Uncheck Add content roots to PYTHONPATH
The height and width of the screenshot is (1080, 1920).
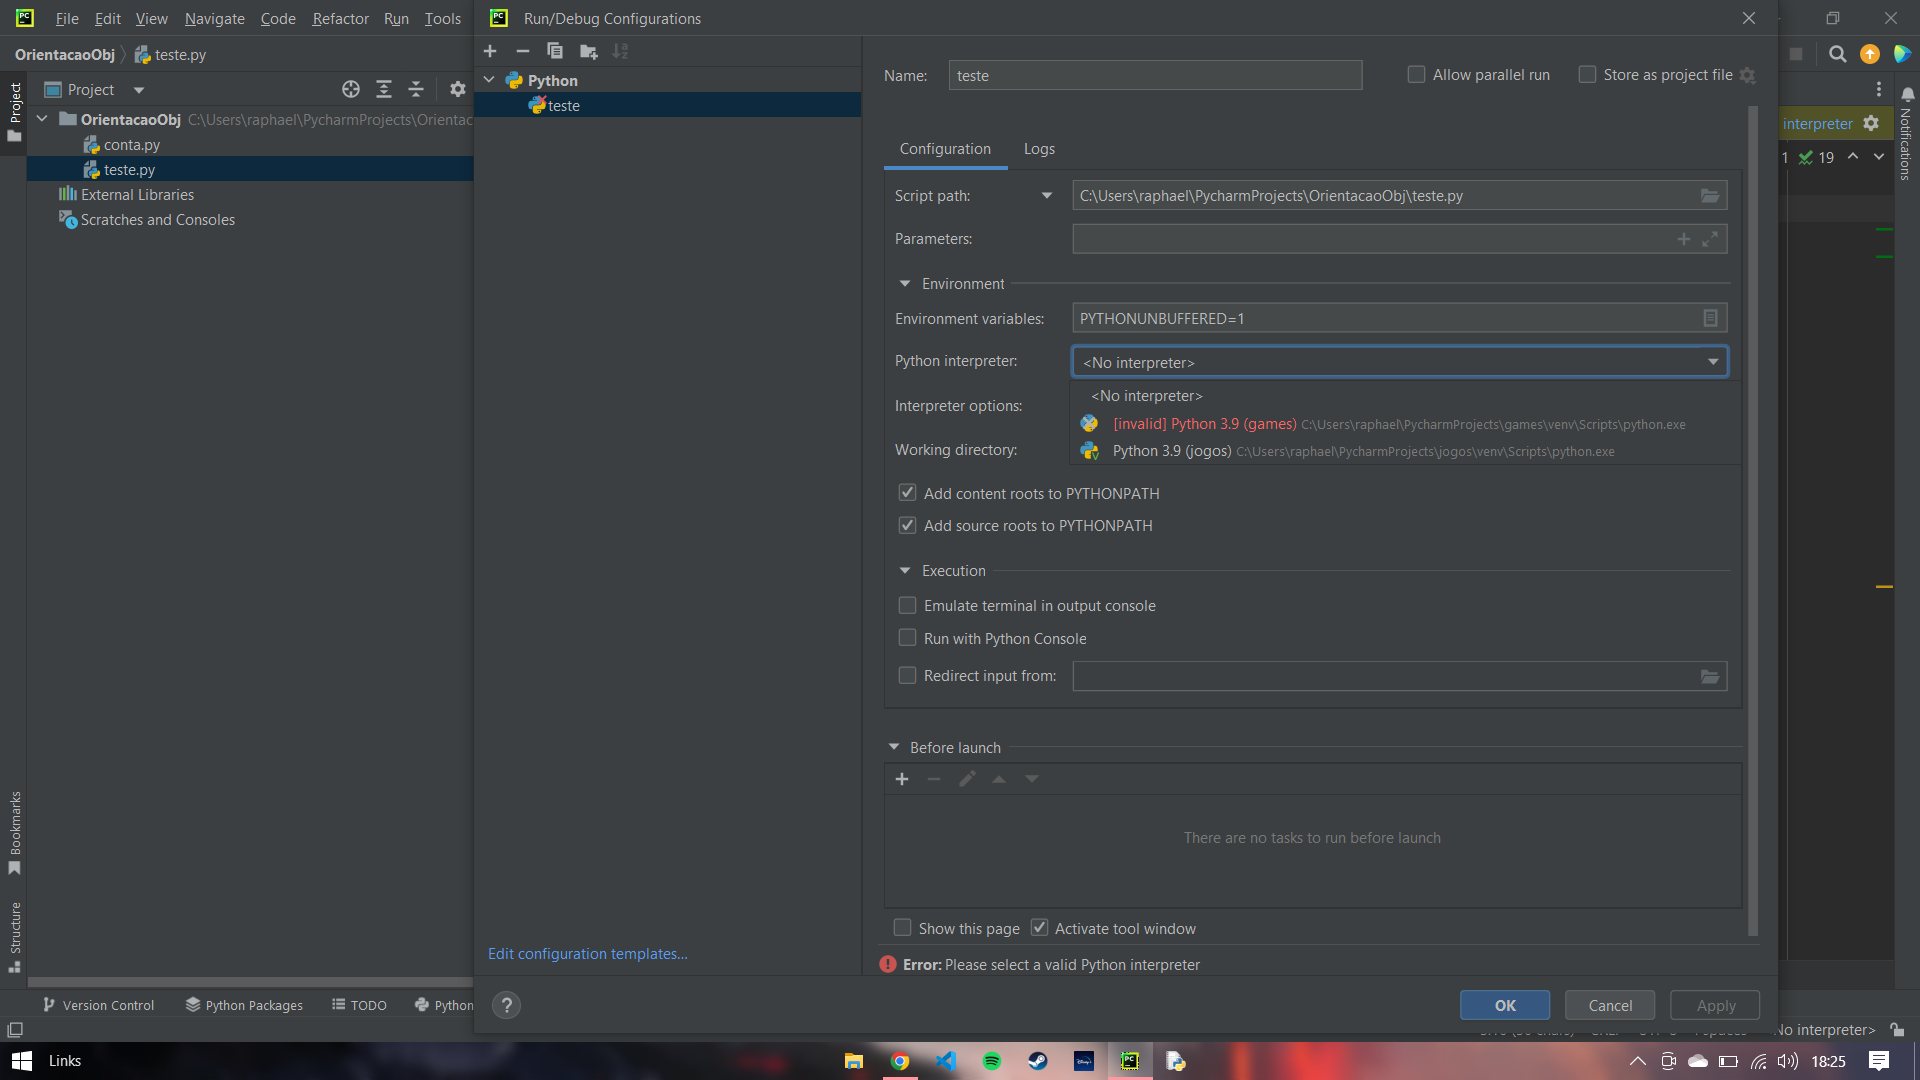(907, 493)
